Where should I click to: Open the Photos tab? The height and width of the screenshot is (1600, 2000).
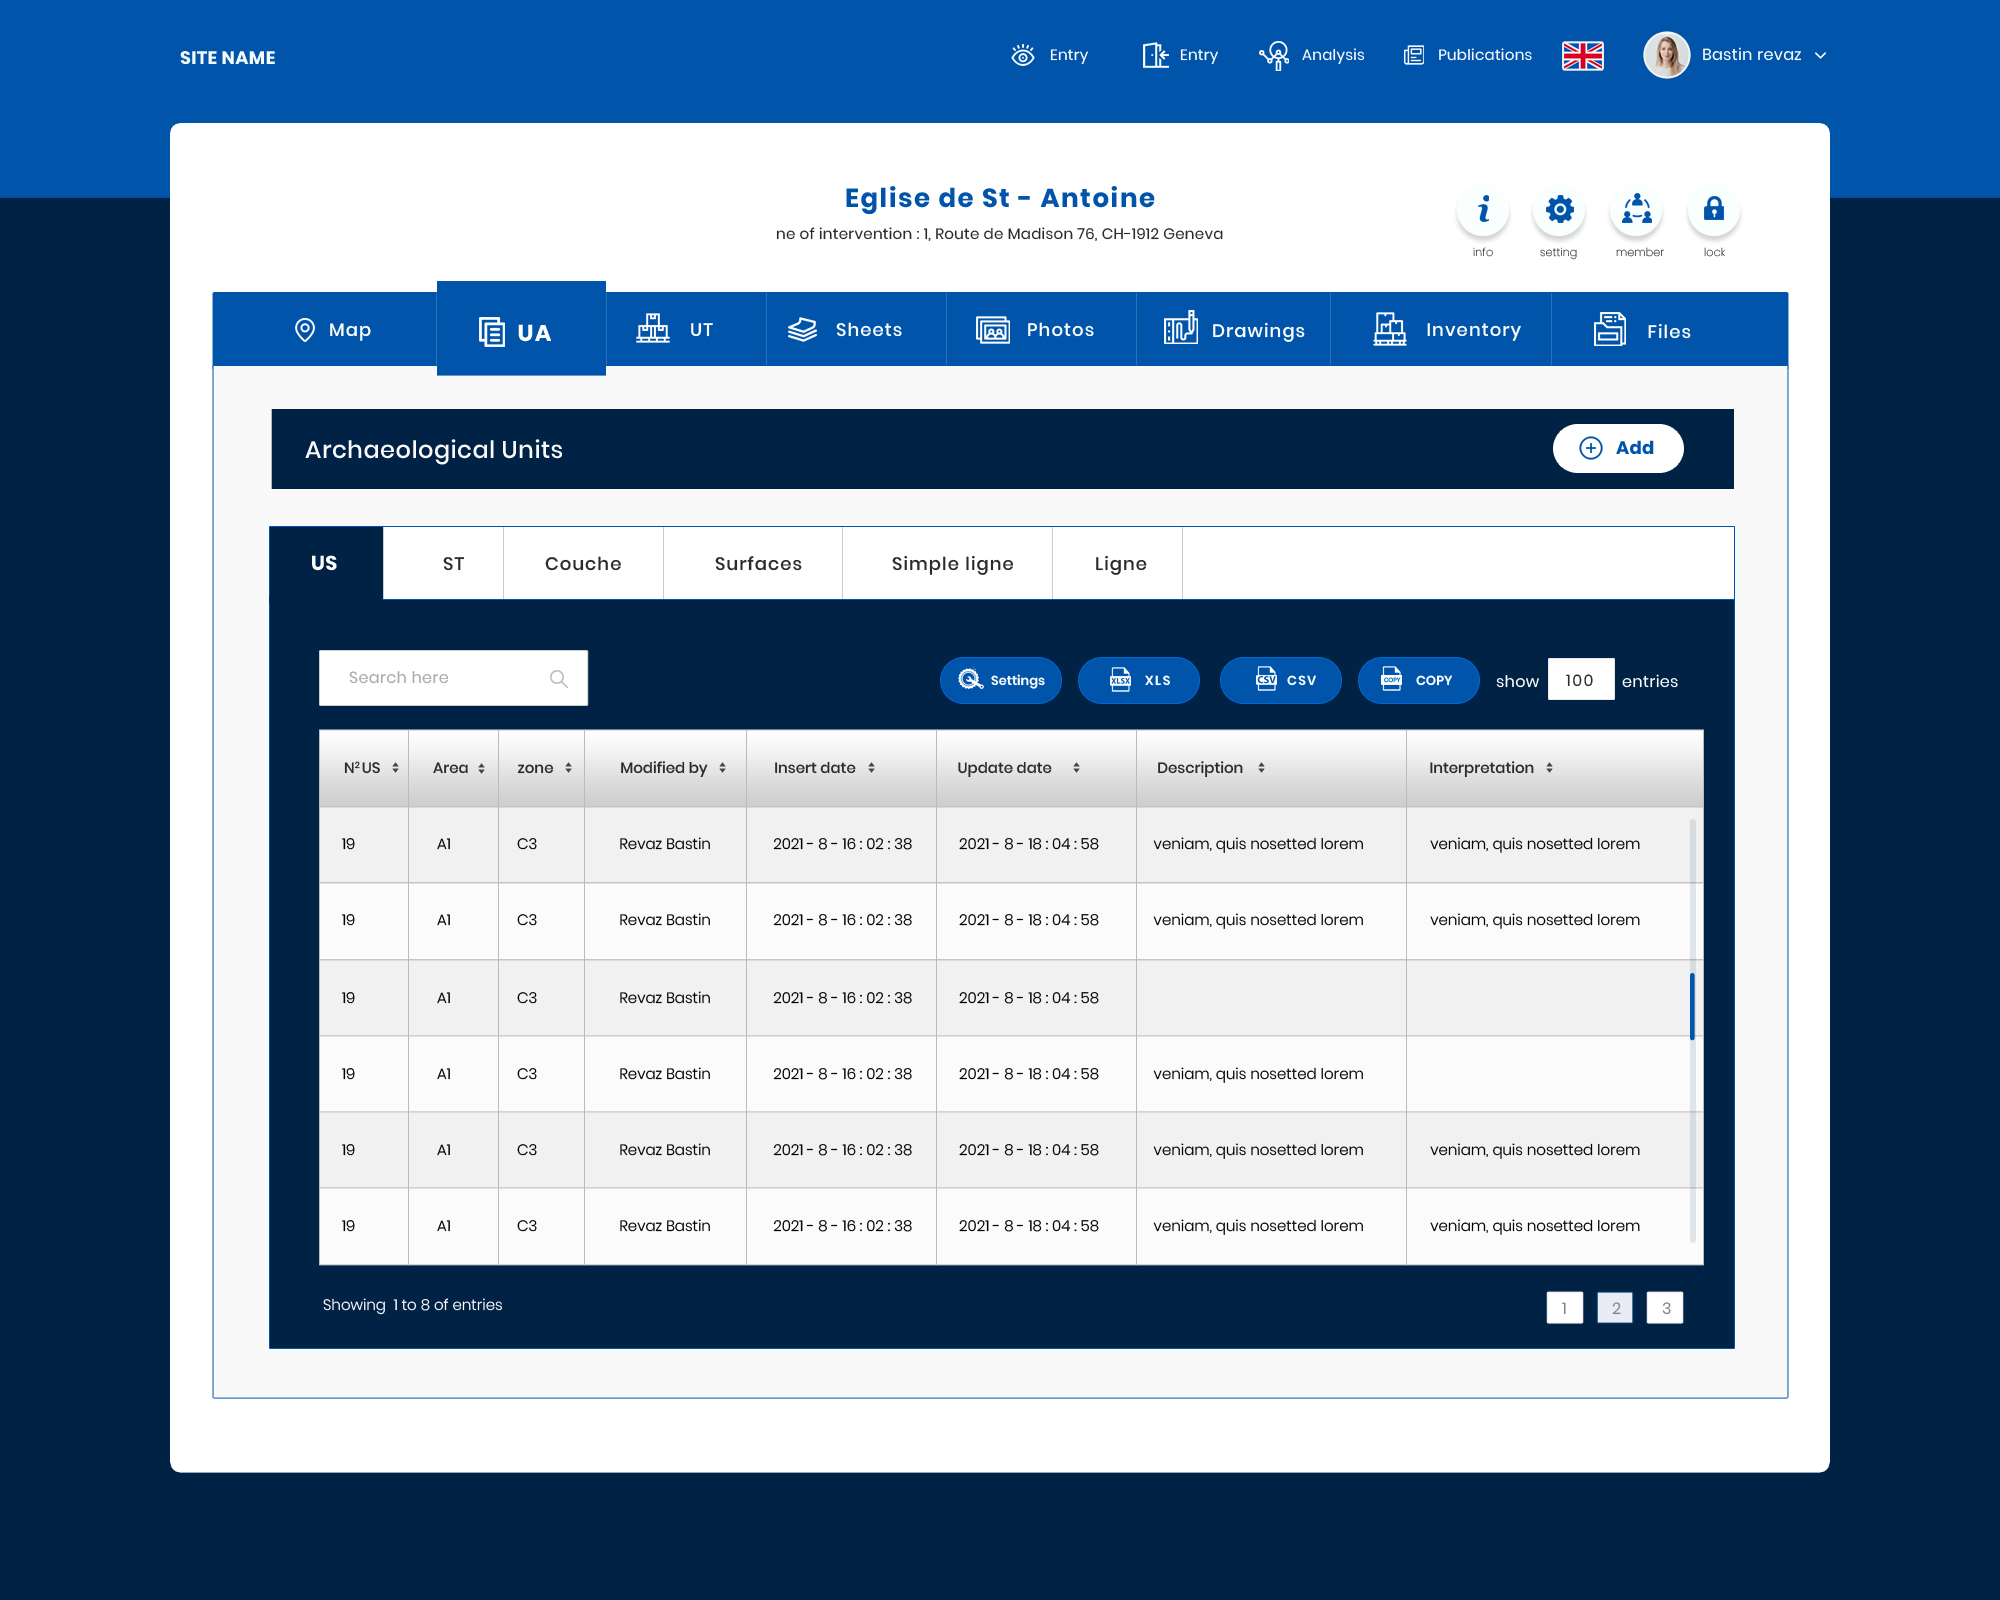(1040, 329)
